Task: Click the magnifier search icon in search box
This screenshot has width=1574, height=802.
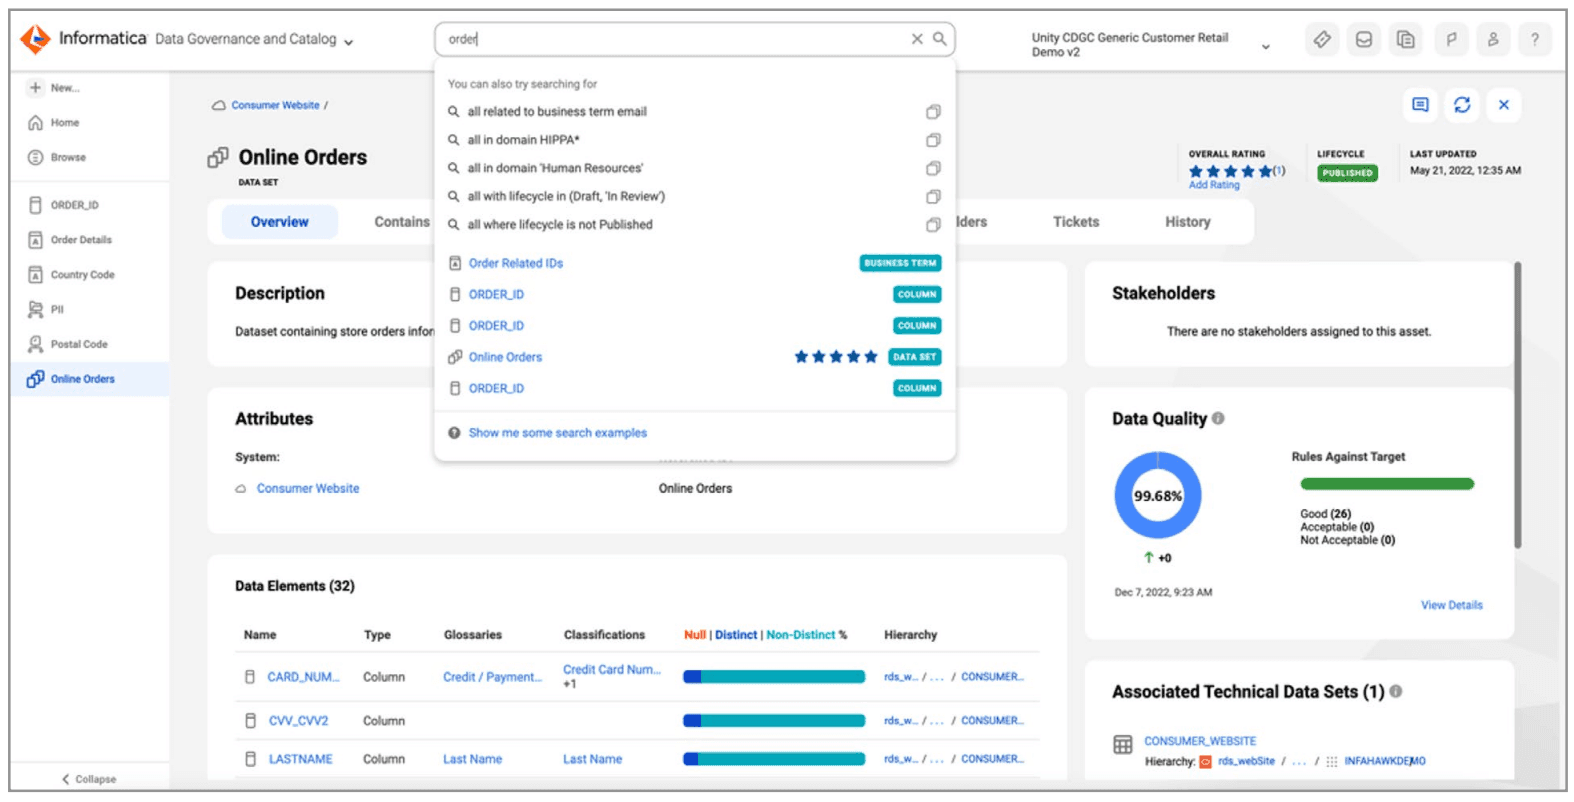Action: pos(940,39)
